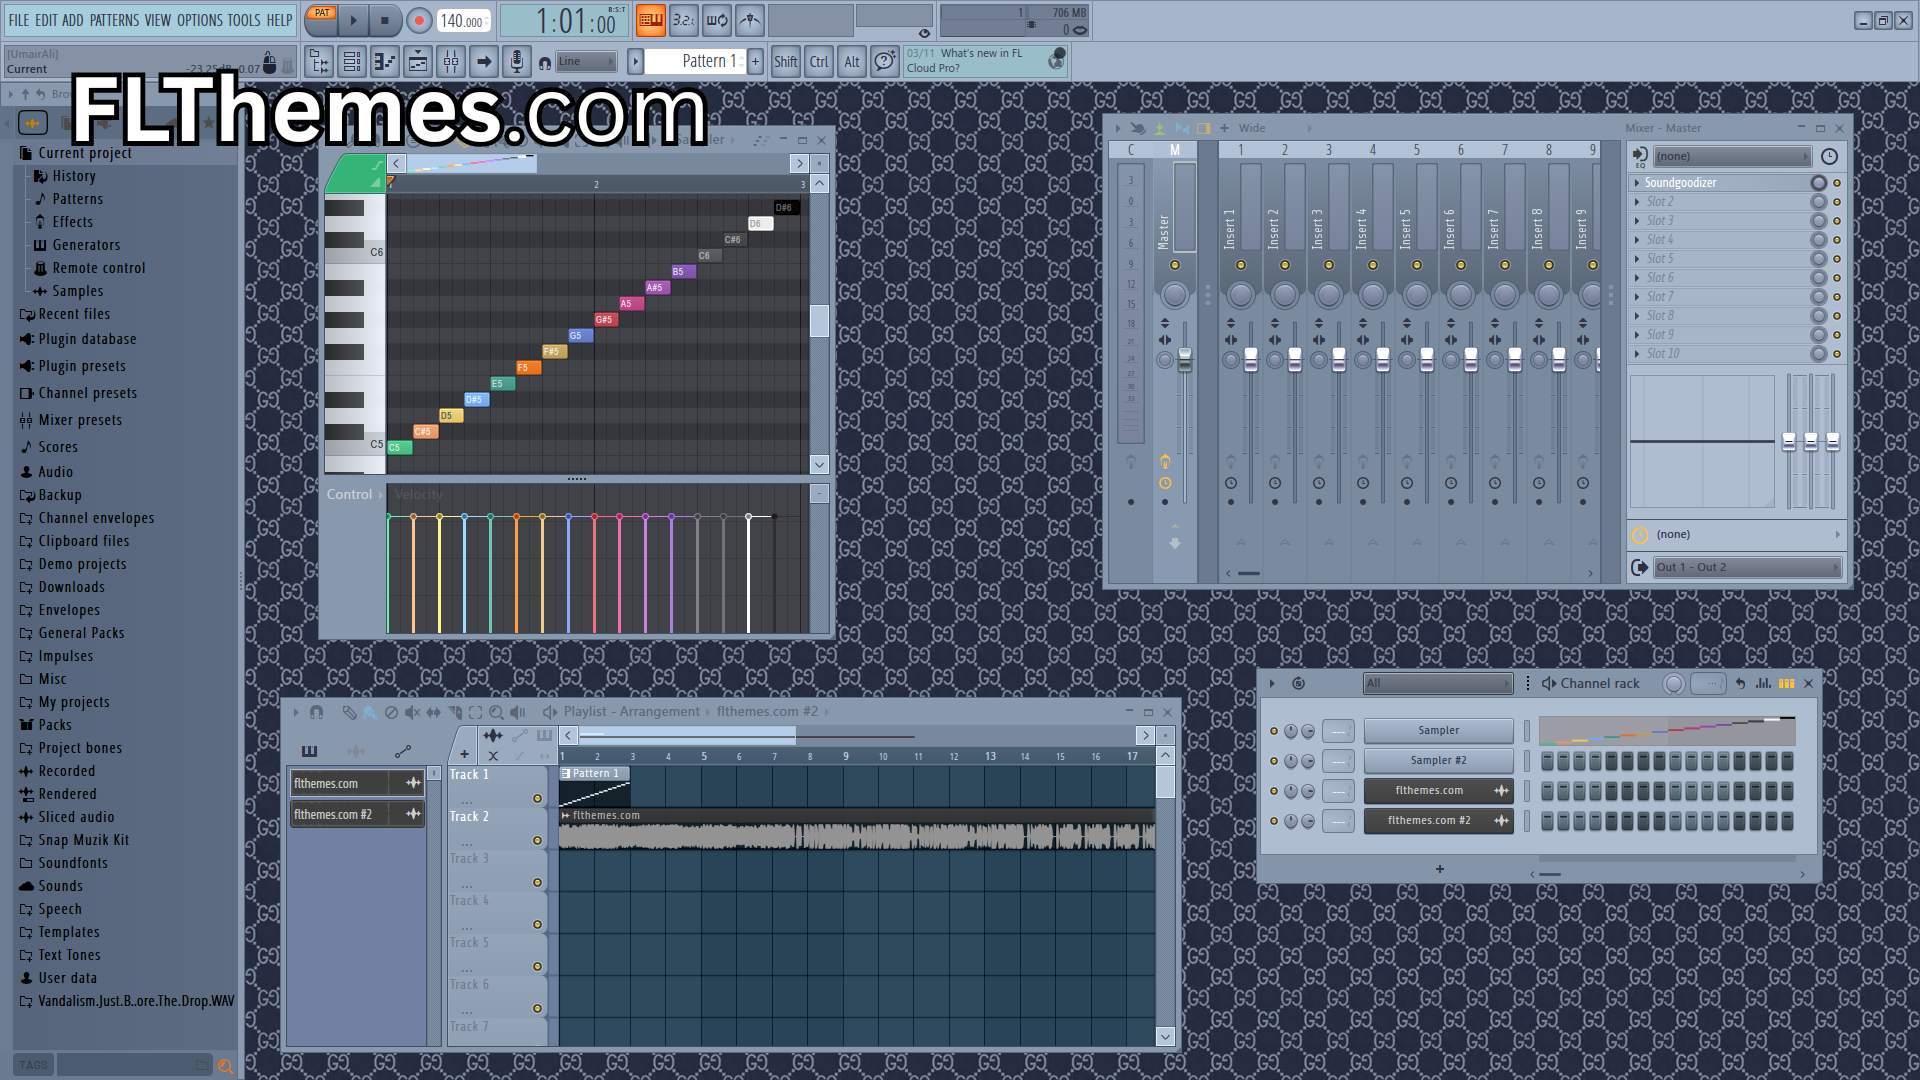Open the OPTIONS menu

(x=200, y=20)
